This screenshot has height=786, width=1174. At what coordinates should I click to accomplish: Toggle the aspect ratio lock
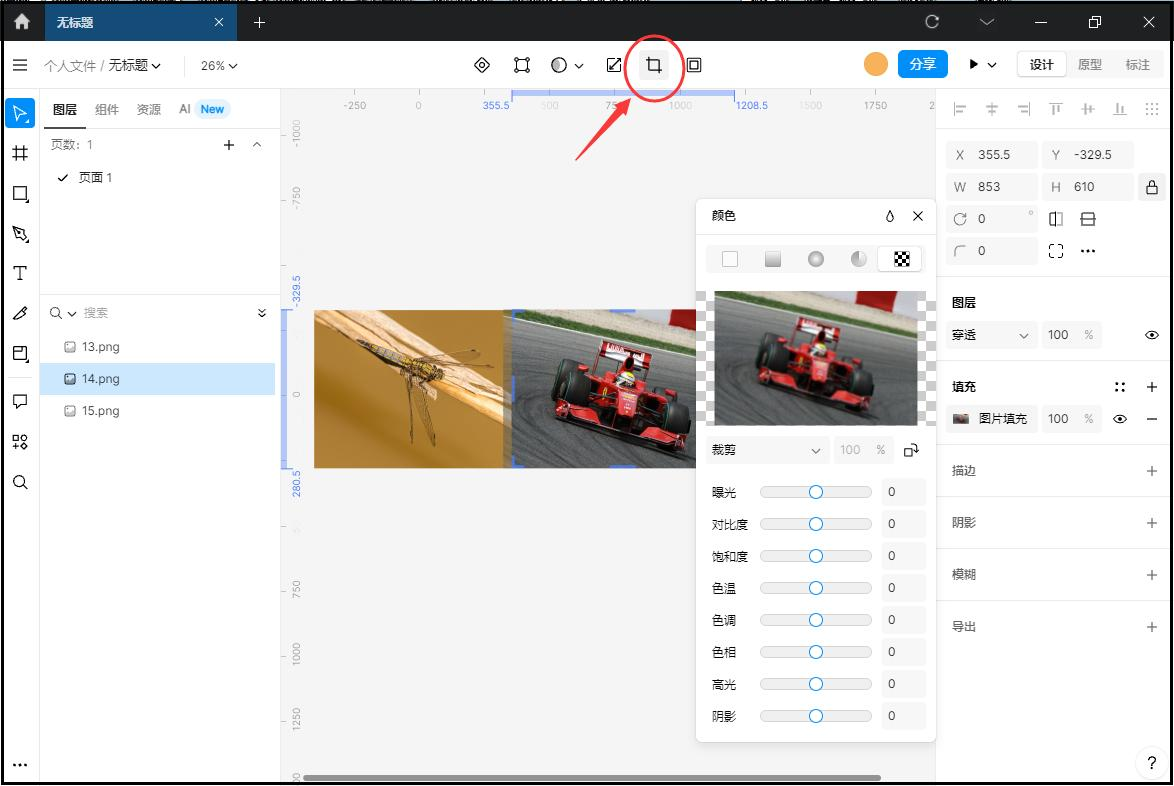(x=1151, y=187)
